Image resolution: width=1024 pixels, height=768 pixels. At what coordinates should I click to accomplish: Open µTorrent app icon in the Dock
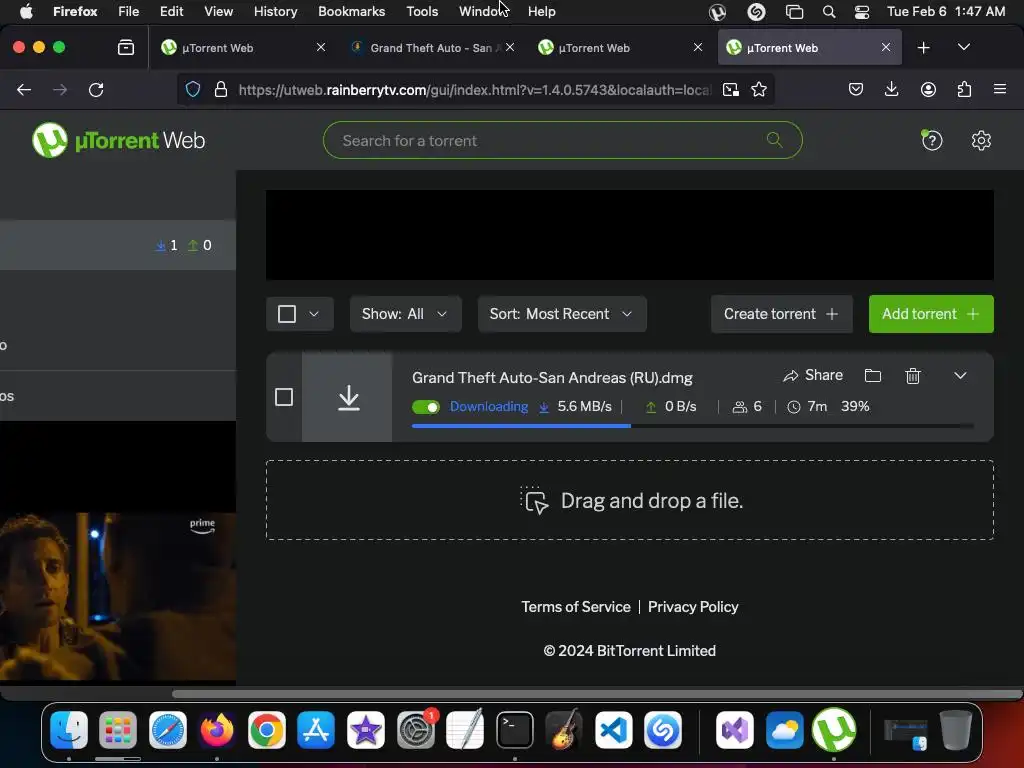tap(834, 730)
